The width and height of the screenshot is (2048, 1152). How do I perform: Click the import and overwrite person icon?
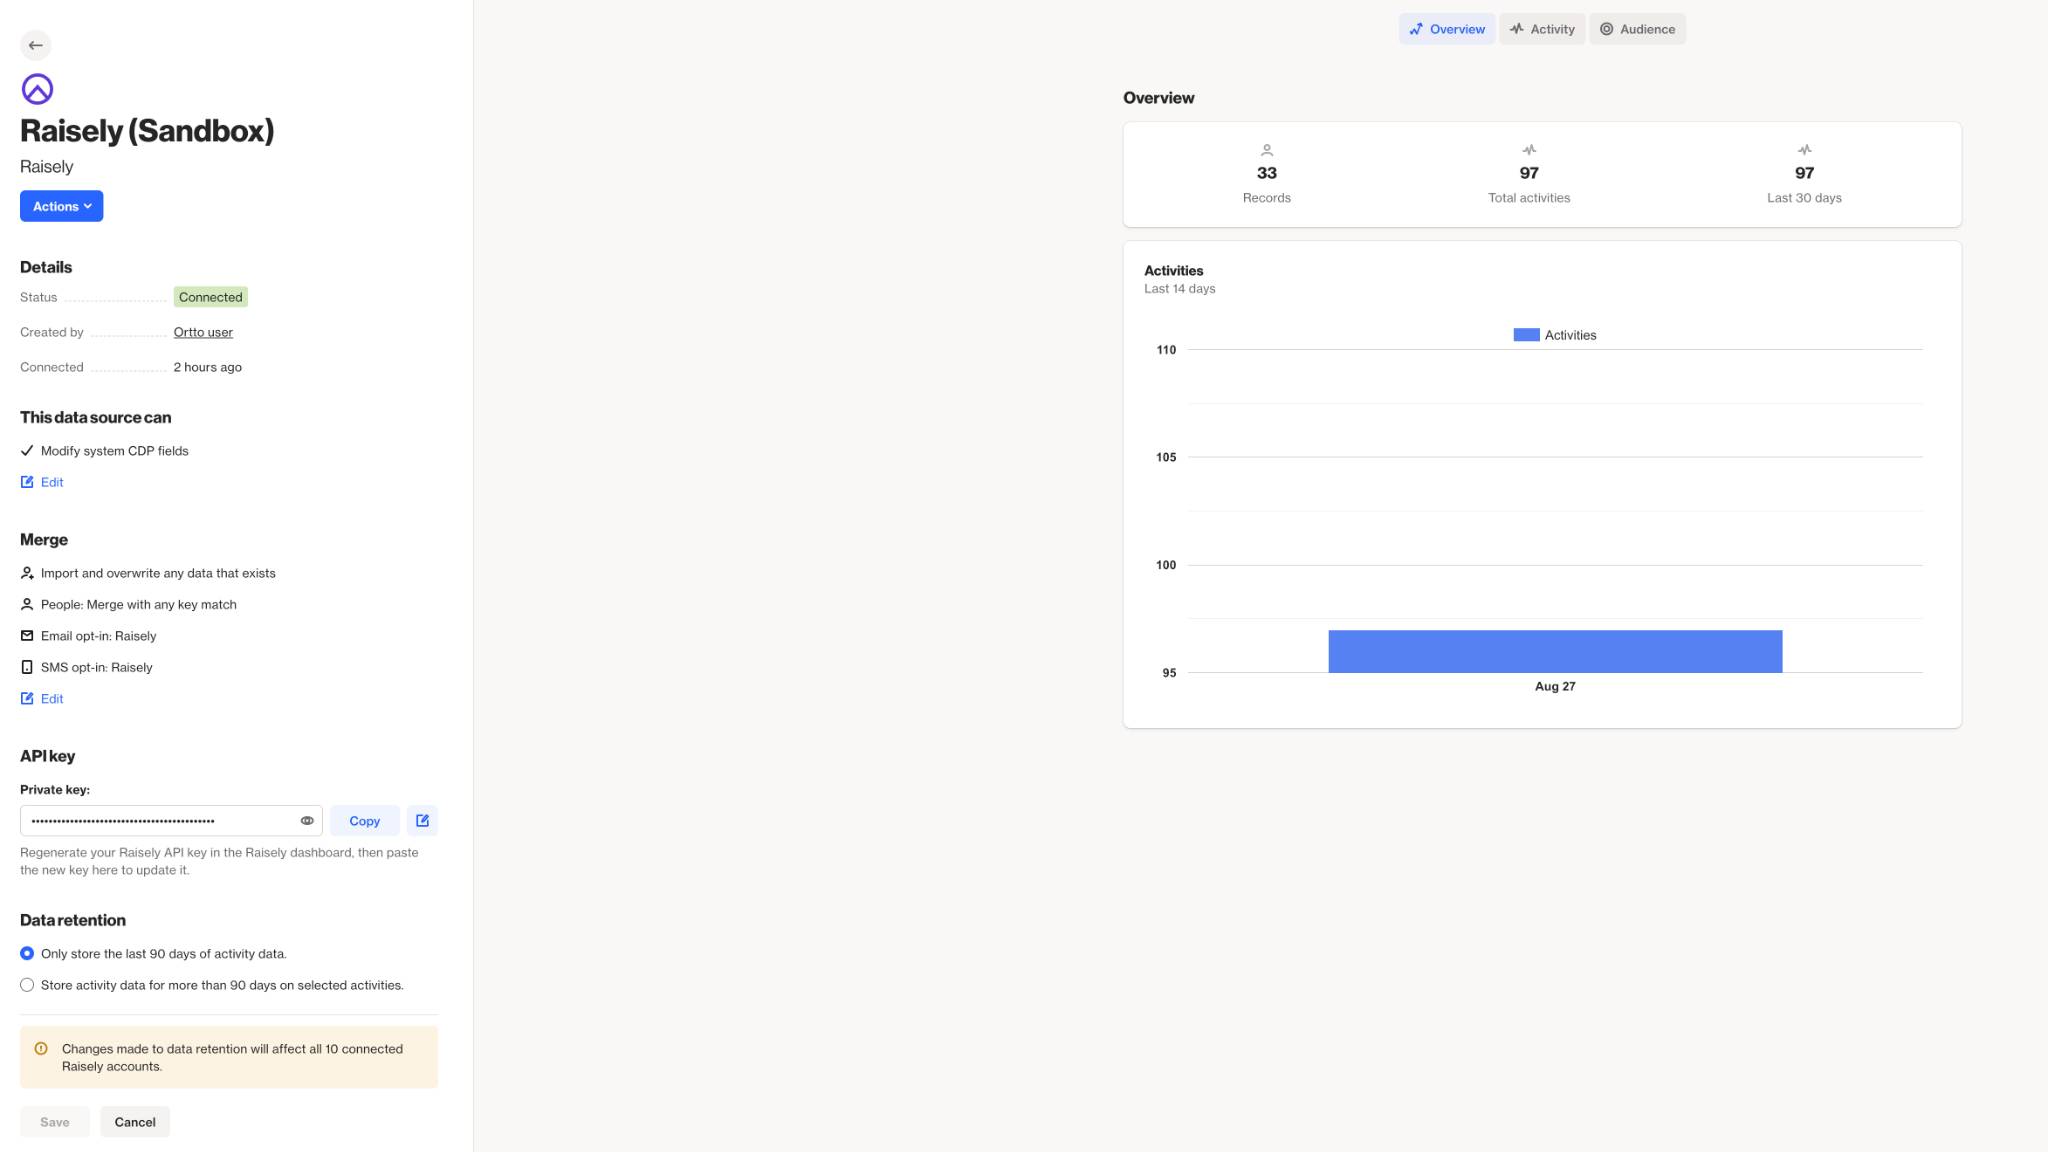(27, 573)
